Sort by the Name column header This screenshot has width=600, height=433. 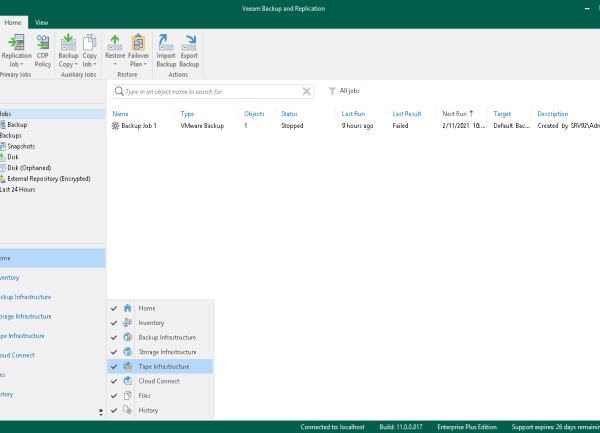[120, 114]
